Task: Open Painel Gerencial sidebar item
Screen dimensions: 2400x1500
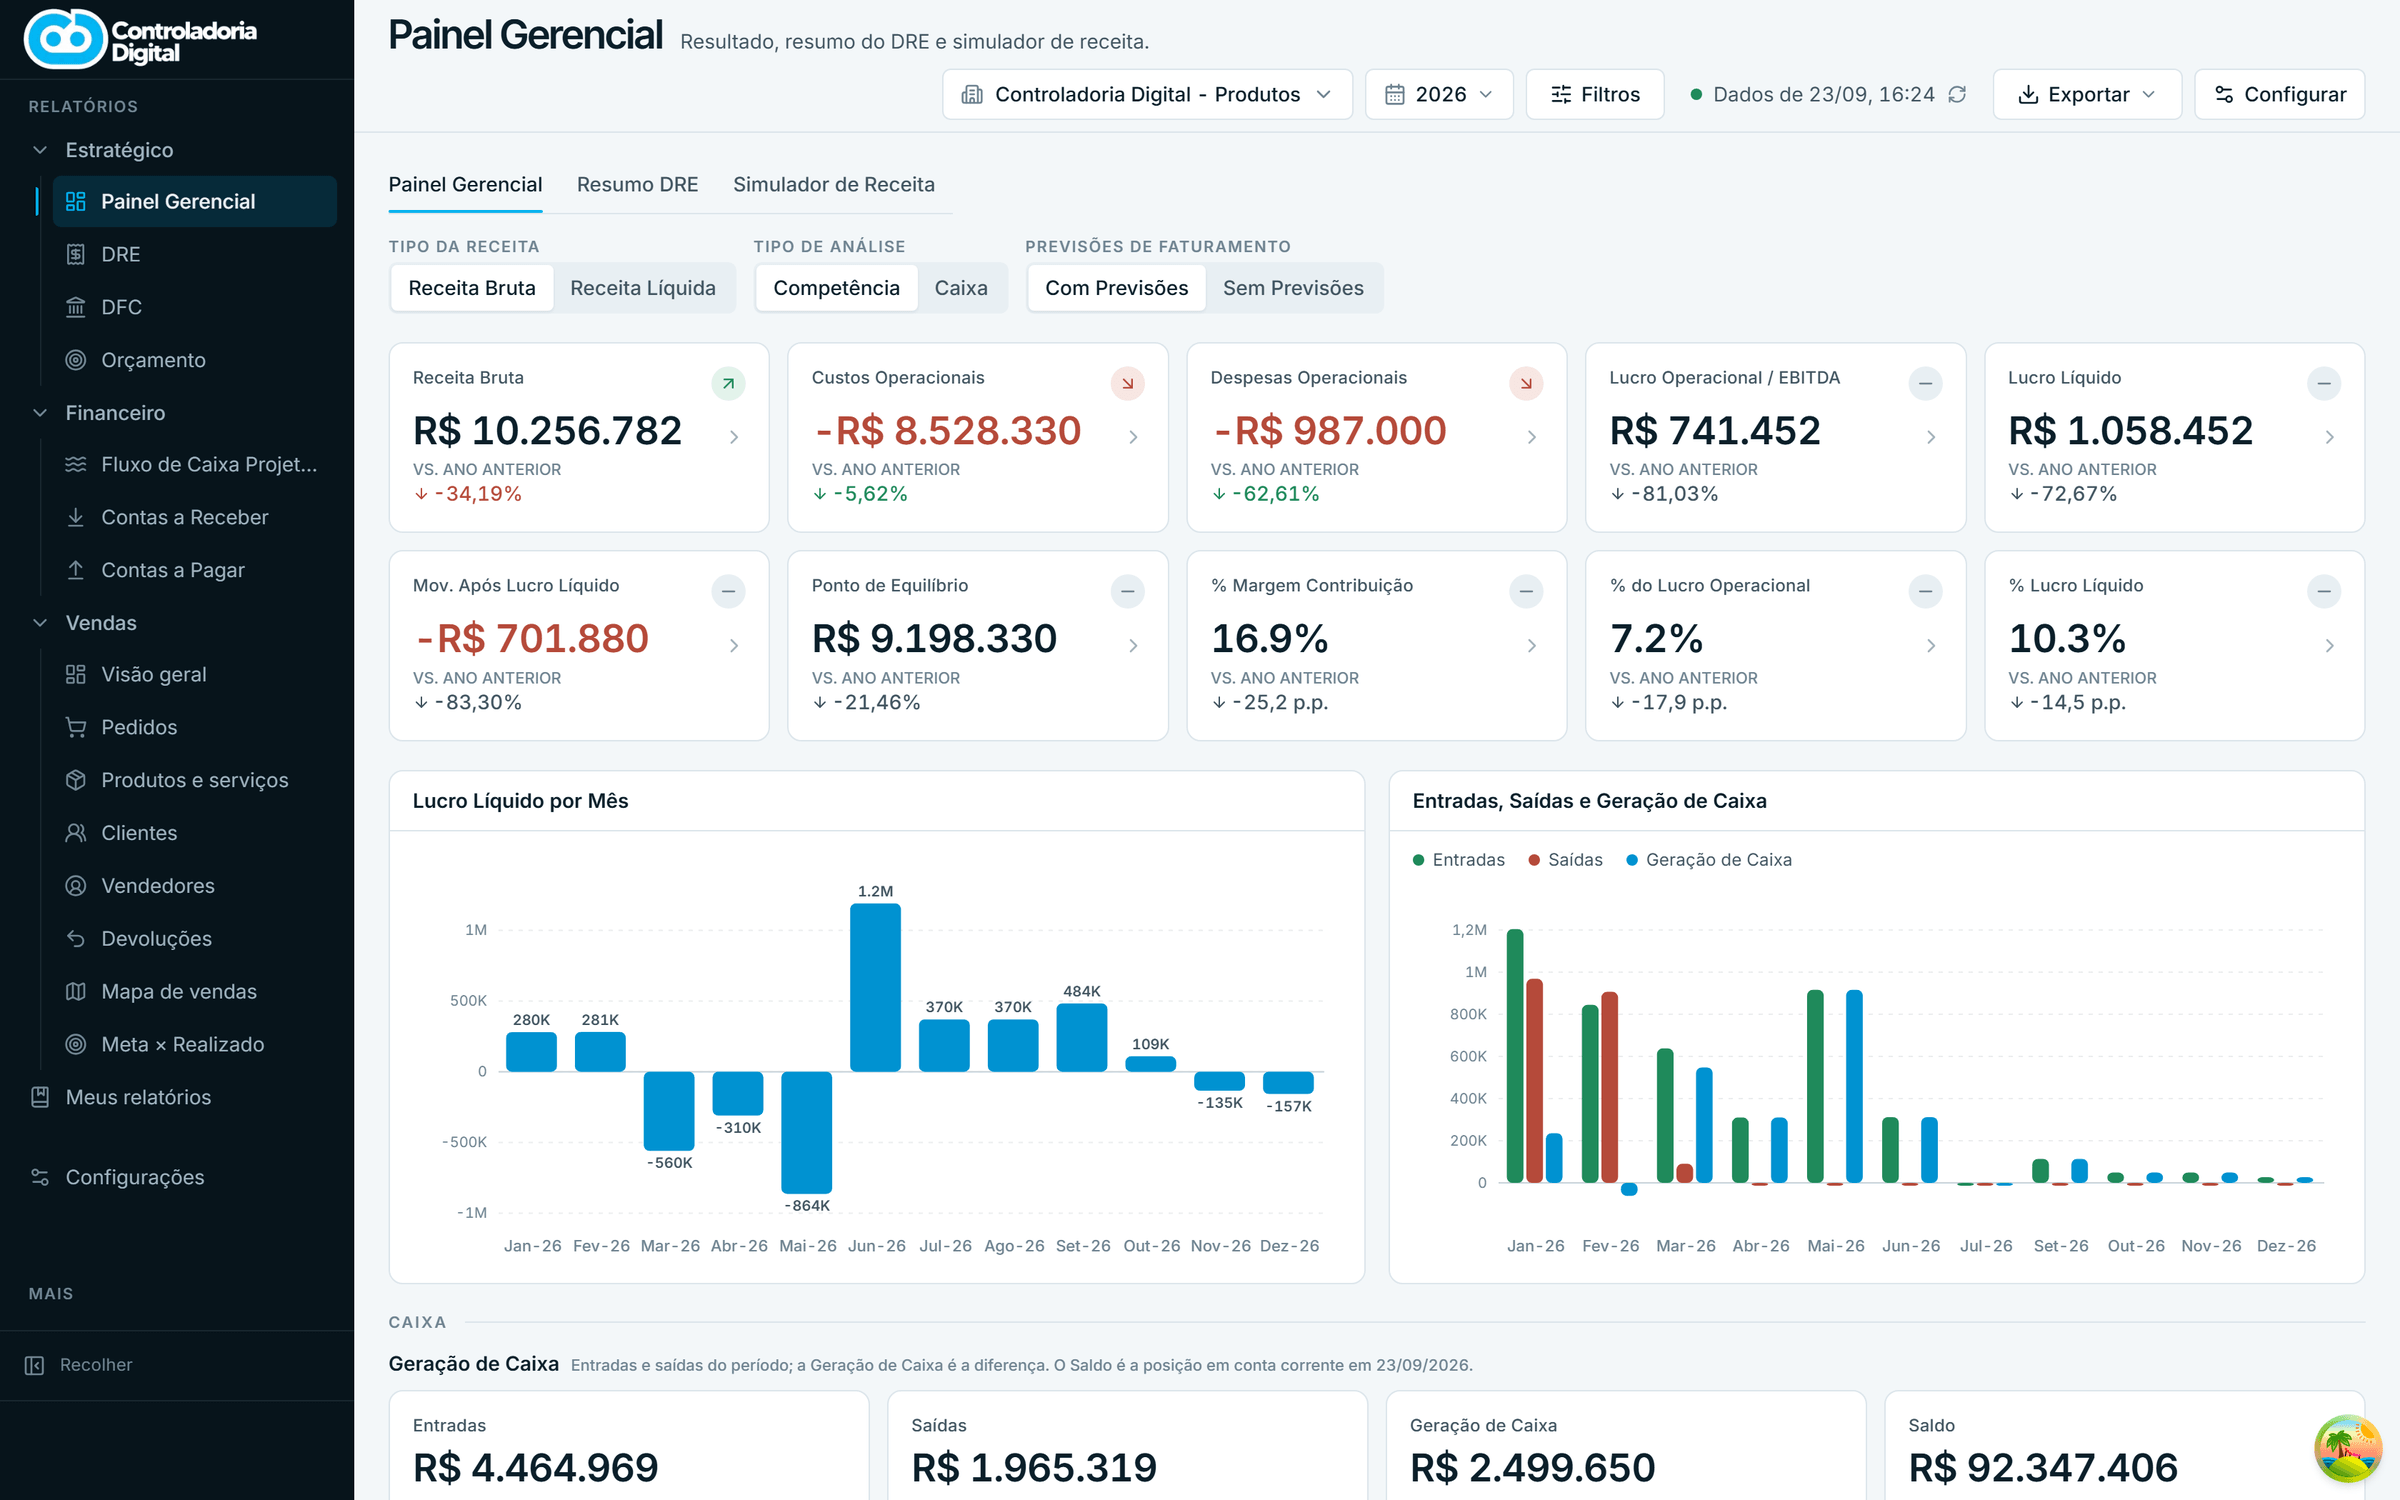Action: coord(195,201)
